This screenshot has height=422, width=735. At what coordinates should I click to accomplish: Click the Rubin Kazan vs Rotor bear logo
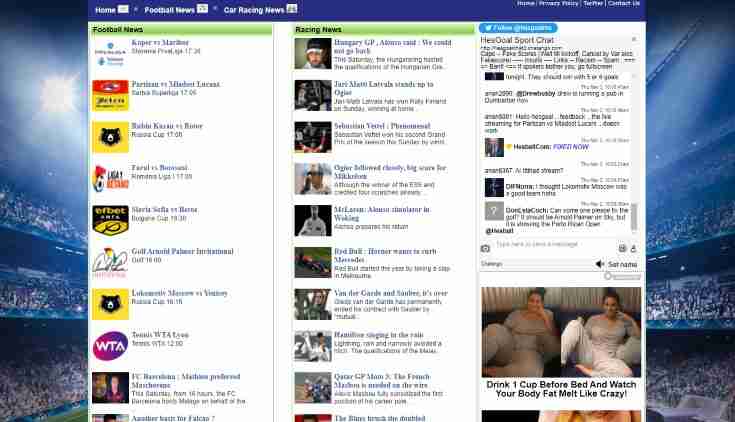pyautogui.click(x=110, y=137)
